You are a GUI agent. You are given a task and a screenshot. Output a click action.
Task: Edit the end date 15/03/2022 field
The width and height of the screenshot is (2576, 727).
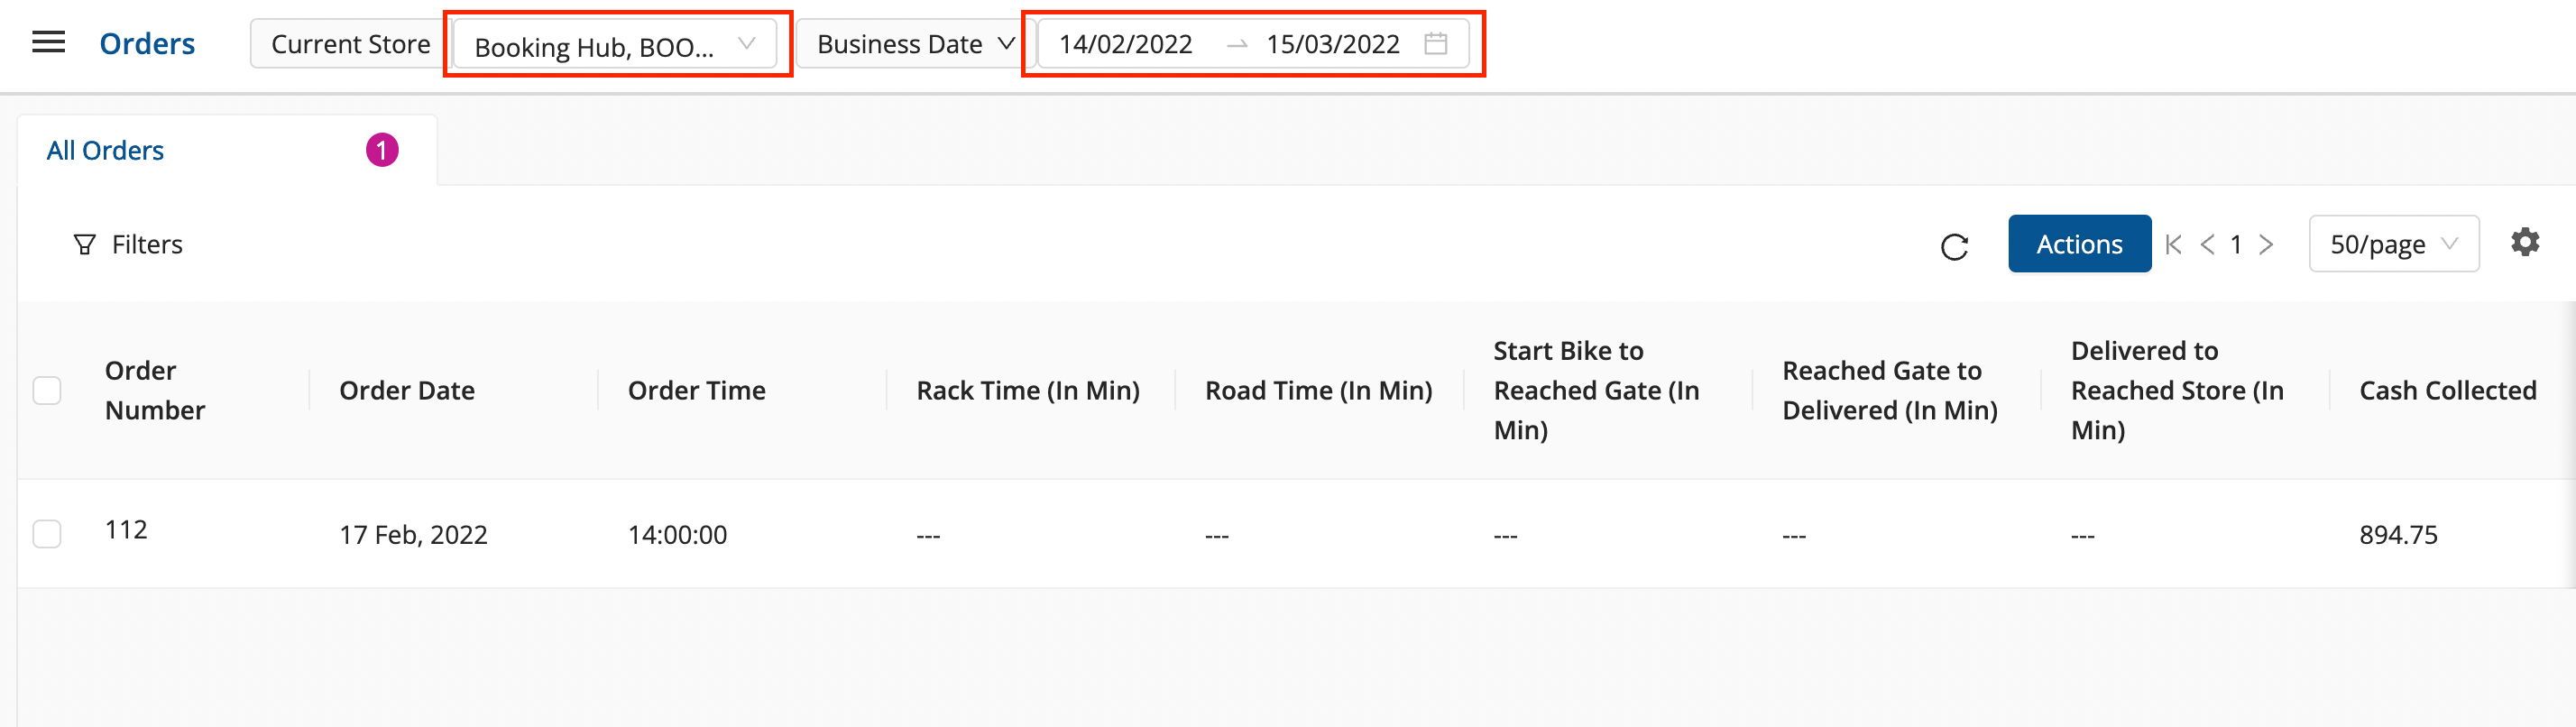point(1332,45)
